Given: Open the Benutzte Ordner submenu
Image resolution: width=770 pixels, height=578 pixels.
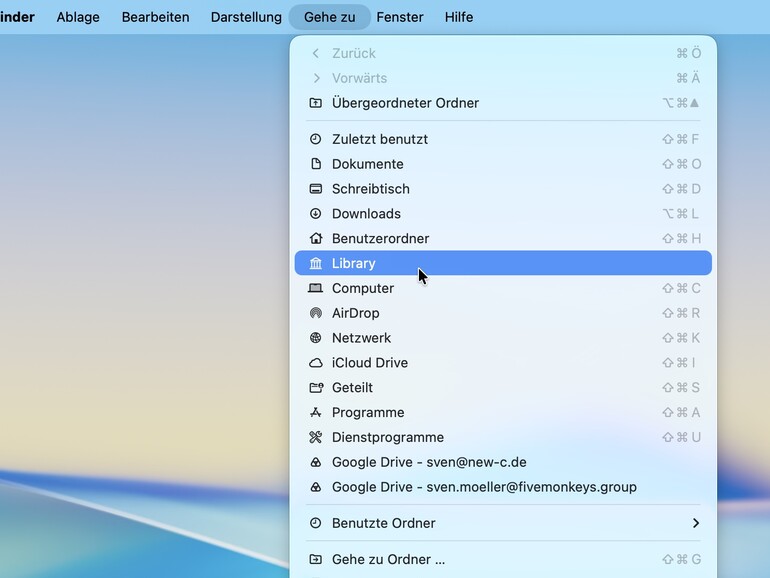Looking at the screenshot, I should coord(503,523).
